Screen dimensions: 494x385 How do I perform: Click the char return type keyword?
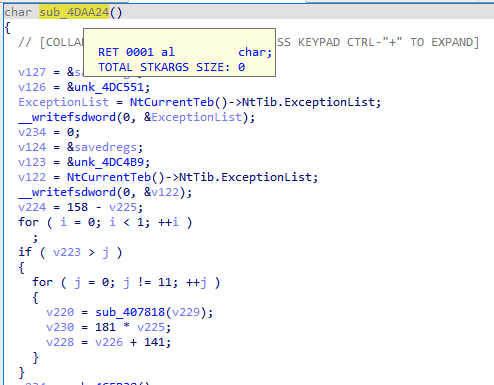[18, 12]
